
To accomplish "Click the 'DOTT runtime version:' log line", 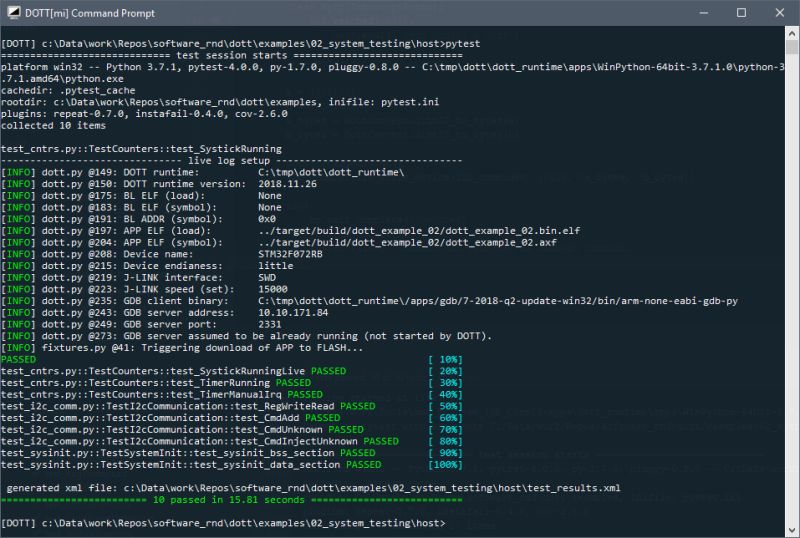I will tap(159, 184).
